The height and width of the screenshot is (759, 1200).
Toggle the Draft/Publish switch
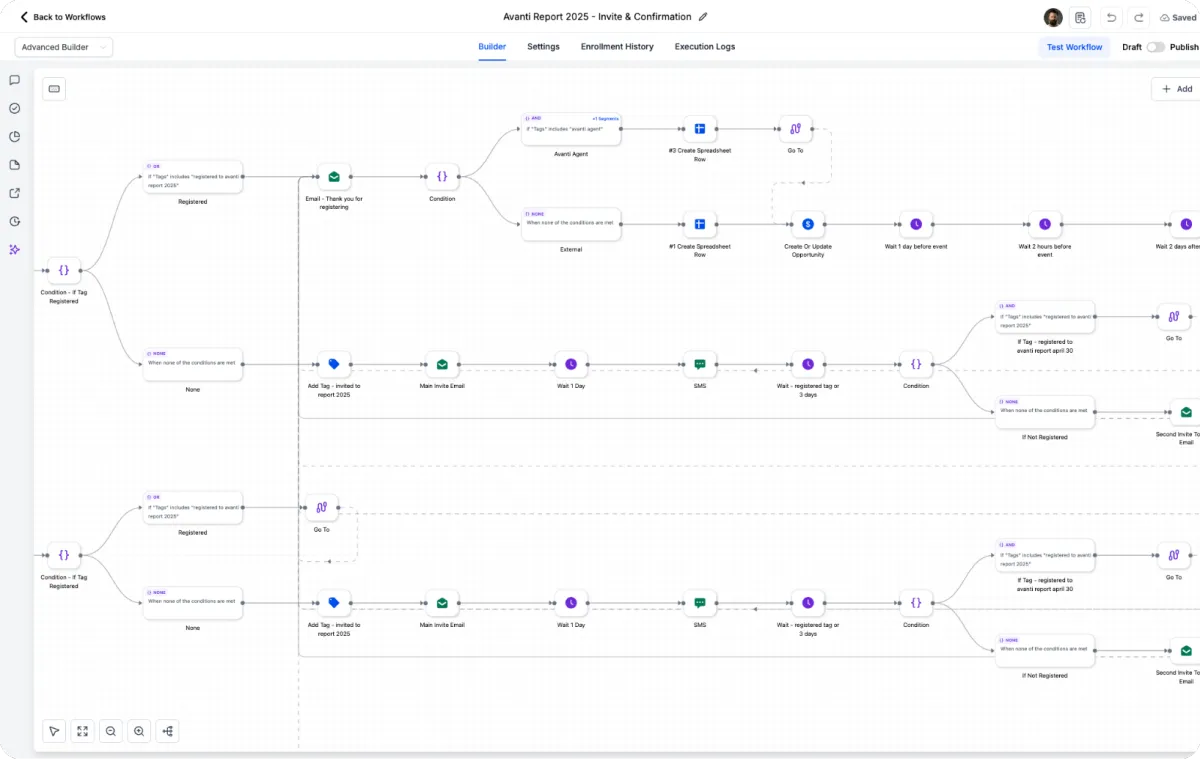[1156, 47]
